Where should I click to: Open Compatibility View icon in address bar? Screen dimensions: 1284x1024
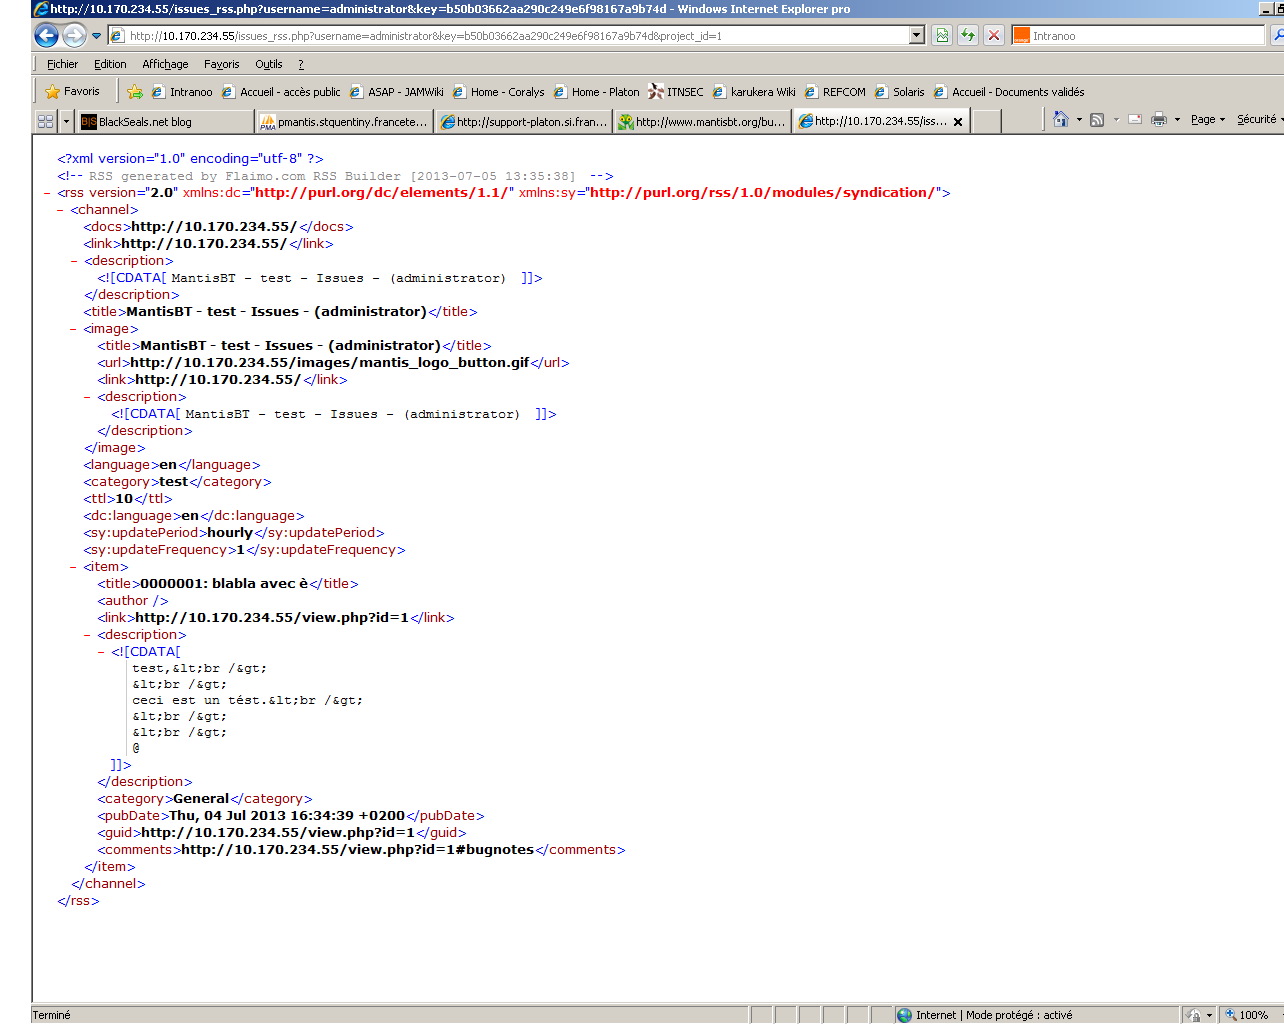(942, 36)
